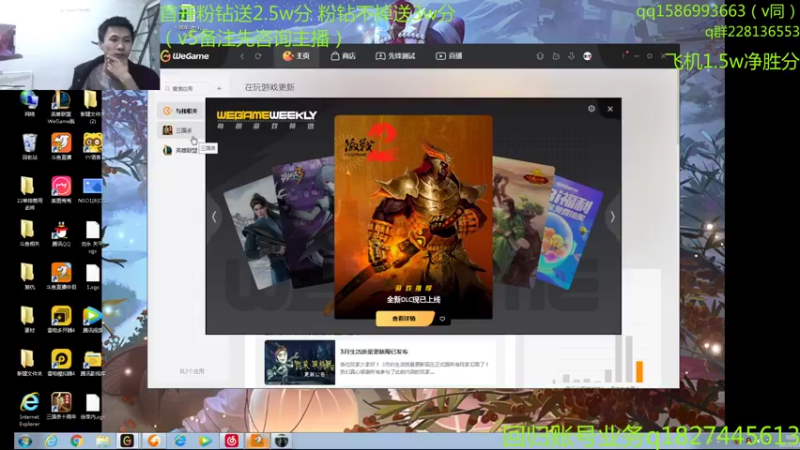Open the 直播 live stream tab
Image resolution: width=800 pixels, height=450 pixels.
(449, 56)
